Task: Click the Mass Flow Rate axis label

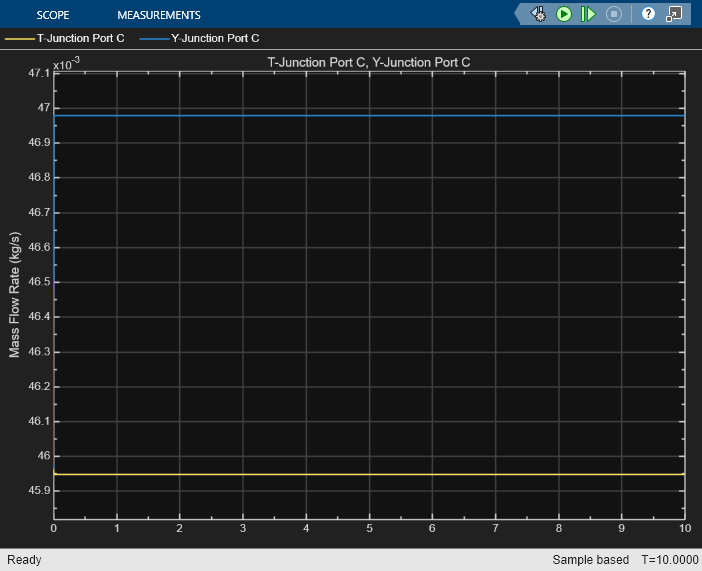Action: (15, 295)
